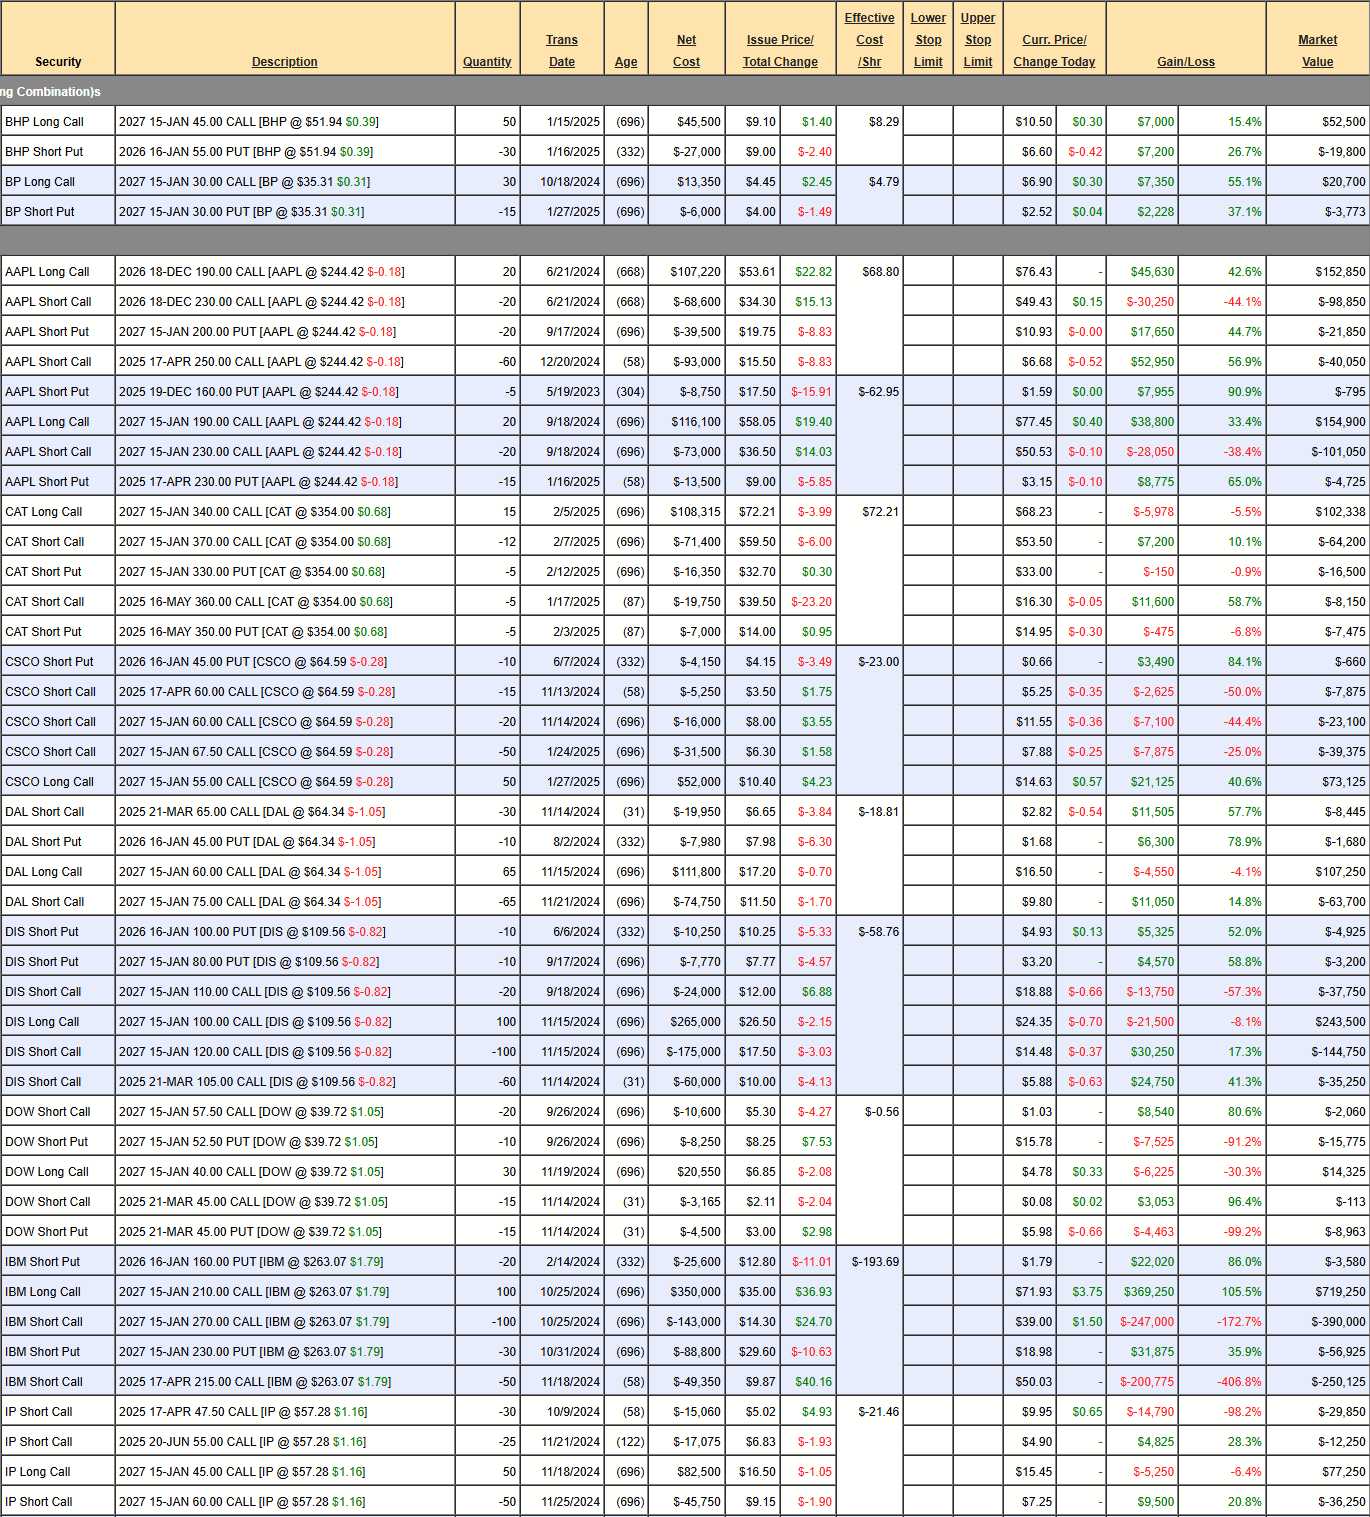Click the Quantity column header
This screenshot has height=1517, width=1370.
(487, 62)
